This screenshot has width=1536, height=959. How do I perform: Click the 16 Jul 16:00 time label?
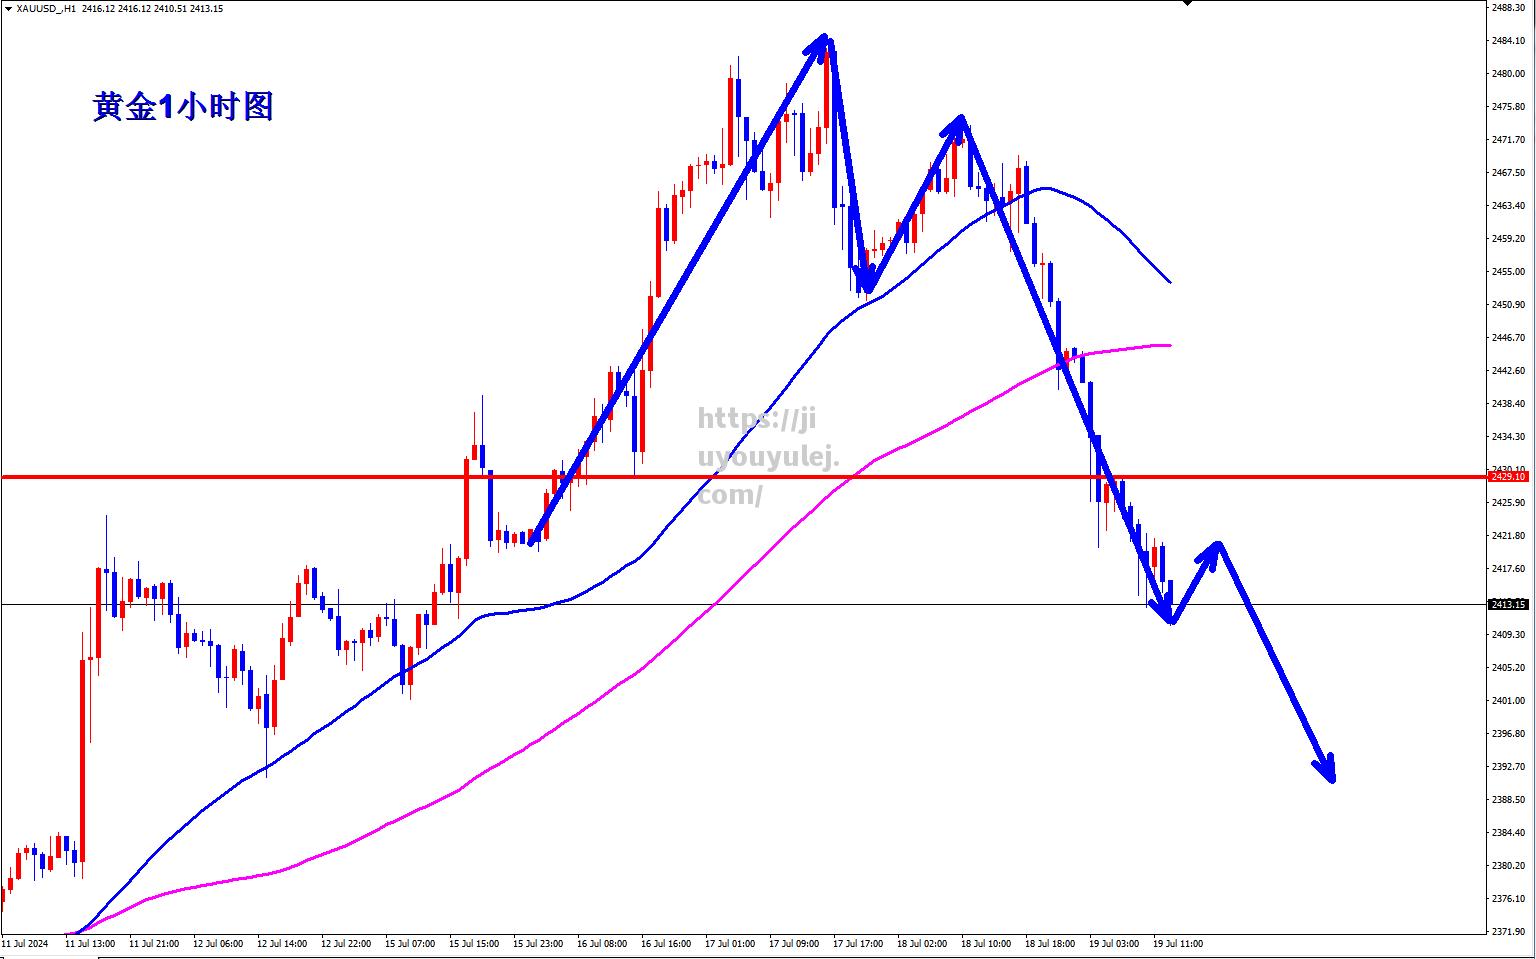[666, 943]
